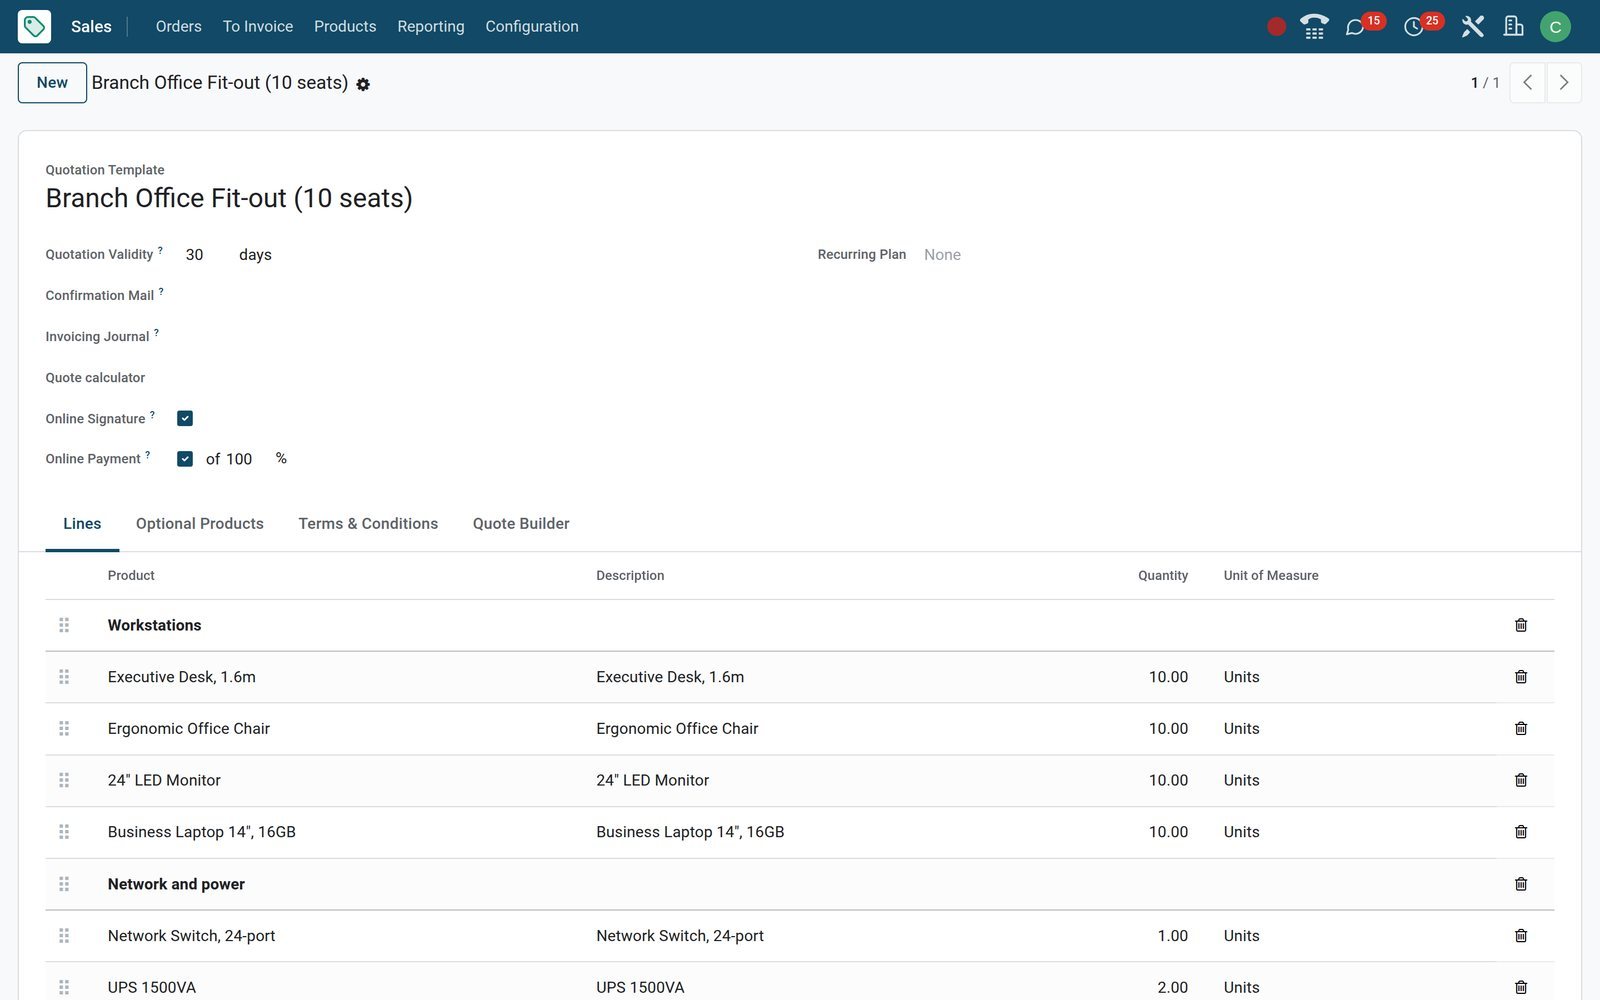Screen dimensions: 1600x1000
Task: Open the Reporting menu
Action: click(x=431, y=27)
